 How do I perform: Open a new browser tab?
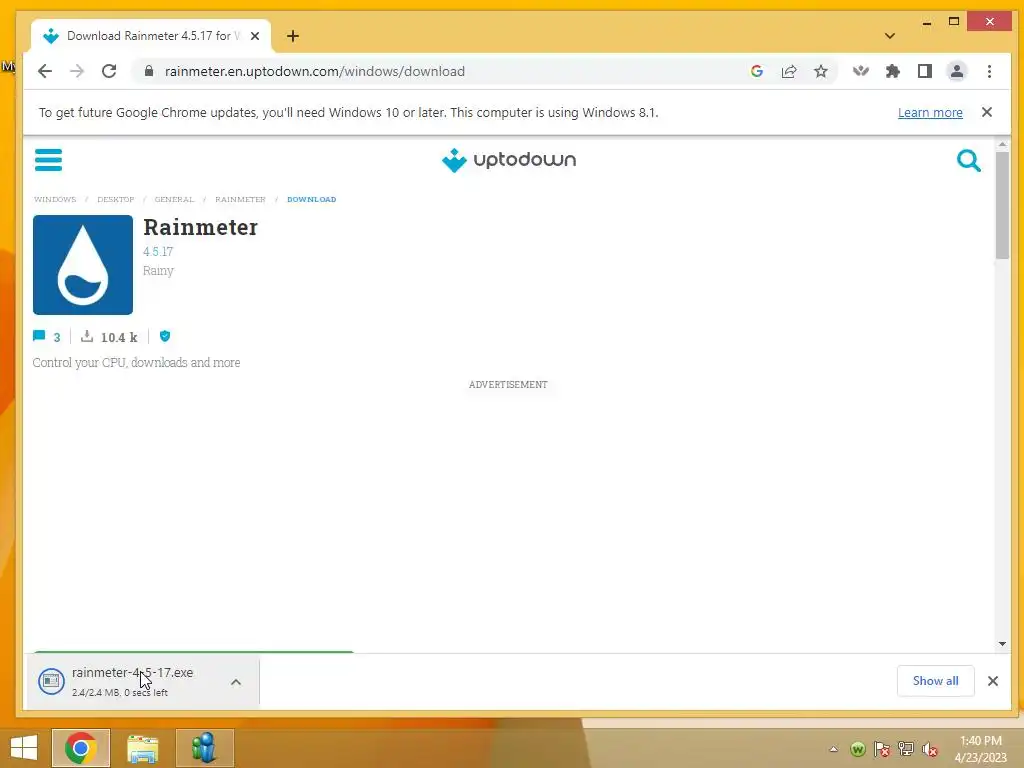(293, 36)
